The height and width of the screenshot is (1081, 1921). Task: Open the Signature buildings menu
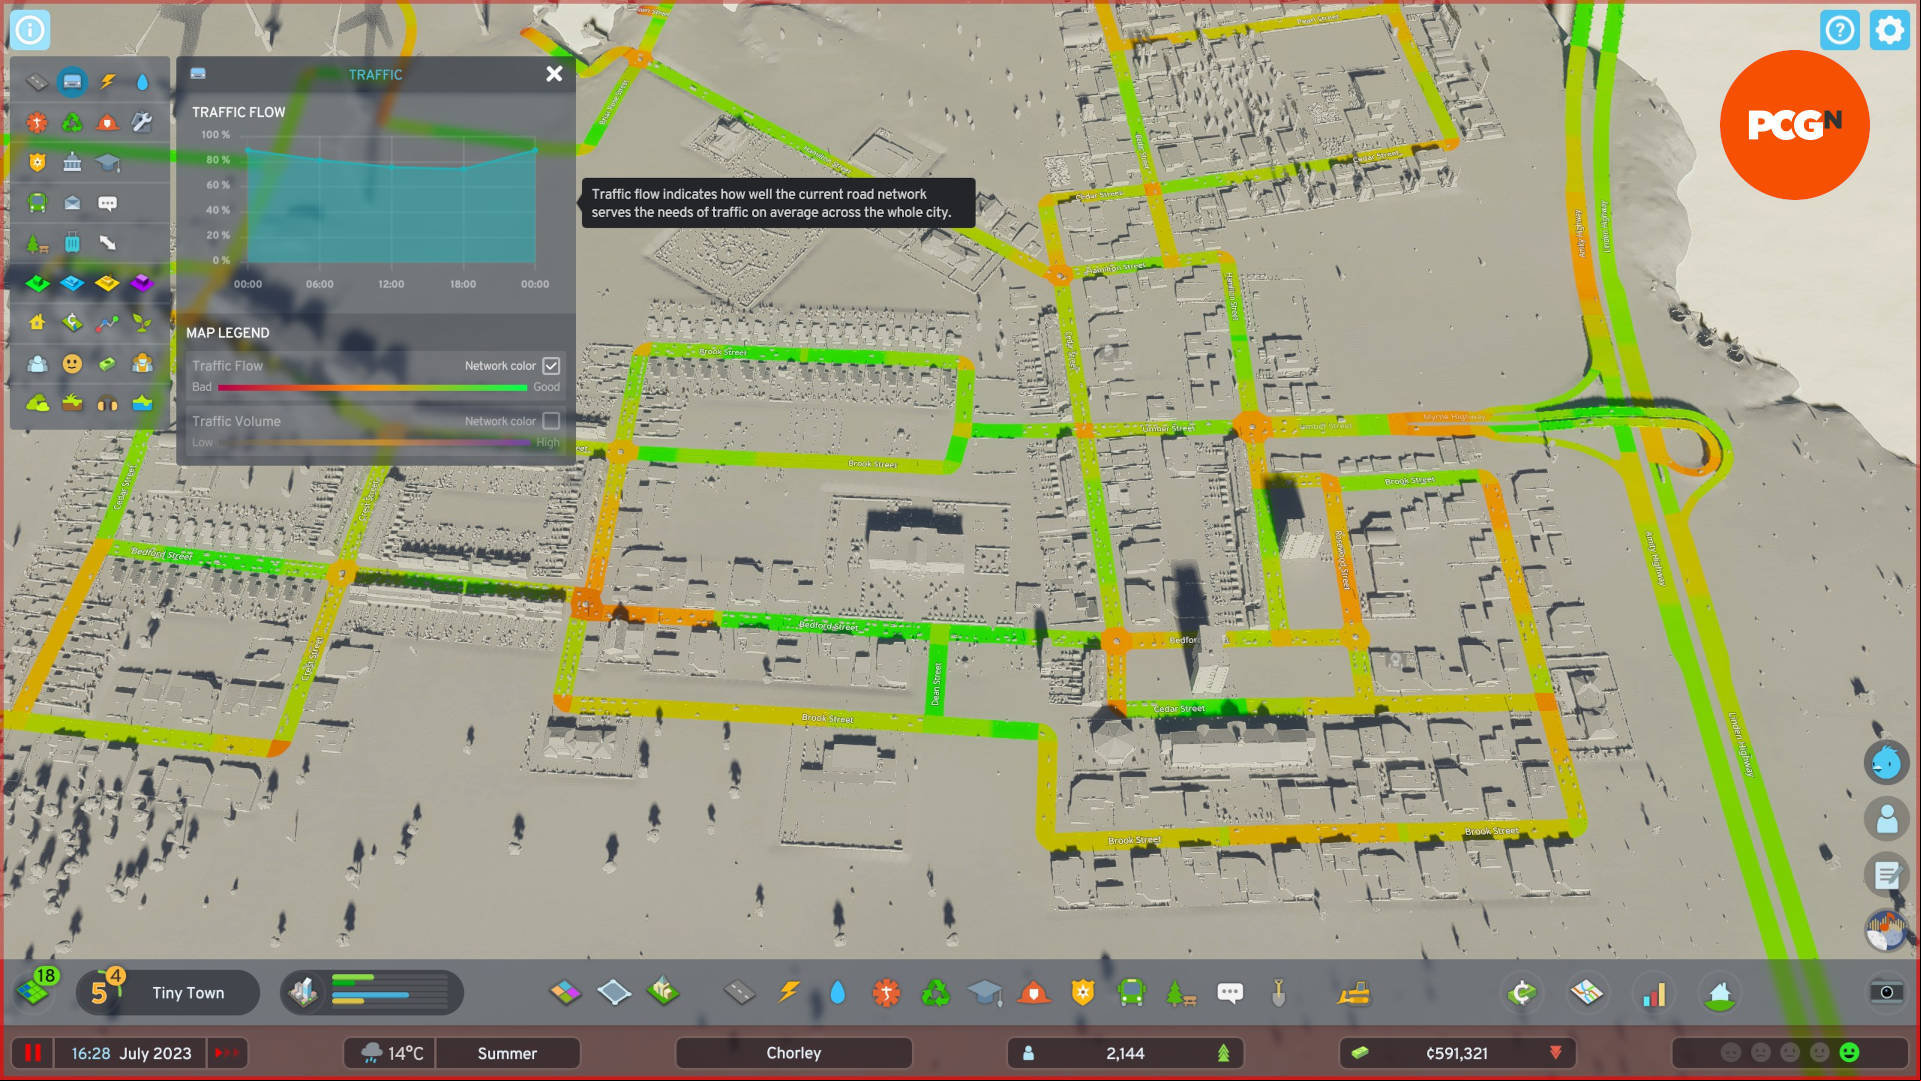(663, 993)
